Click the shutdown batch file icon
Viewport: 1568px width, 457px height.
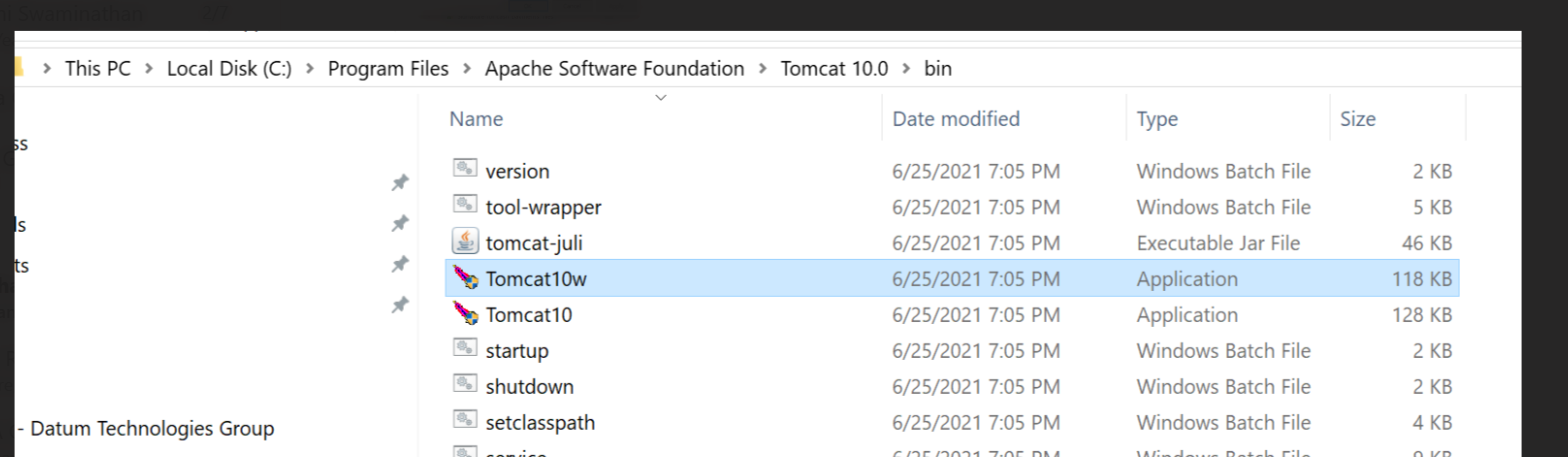click(464, 386)
